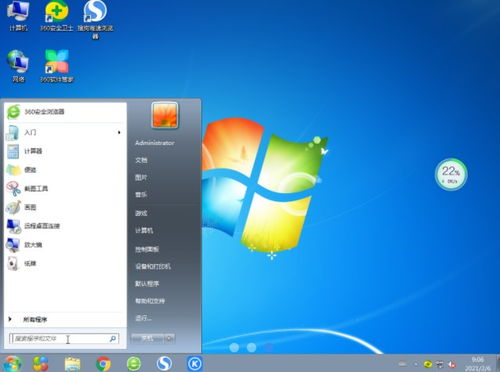This screenshot has width=500, height=372.
Task: Open File Explorer from the taskbar
Action: [72, 363]
